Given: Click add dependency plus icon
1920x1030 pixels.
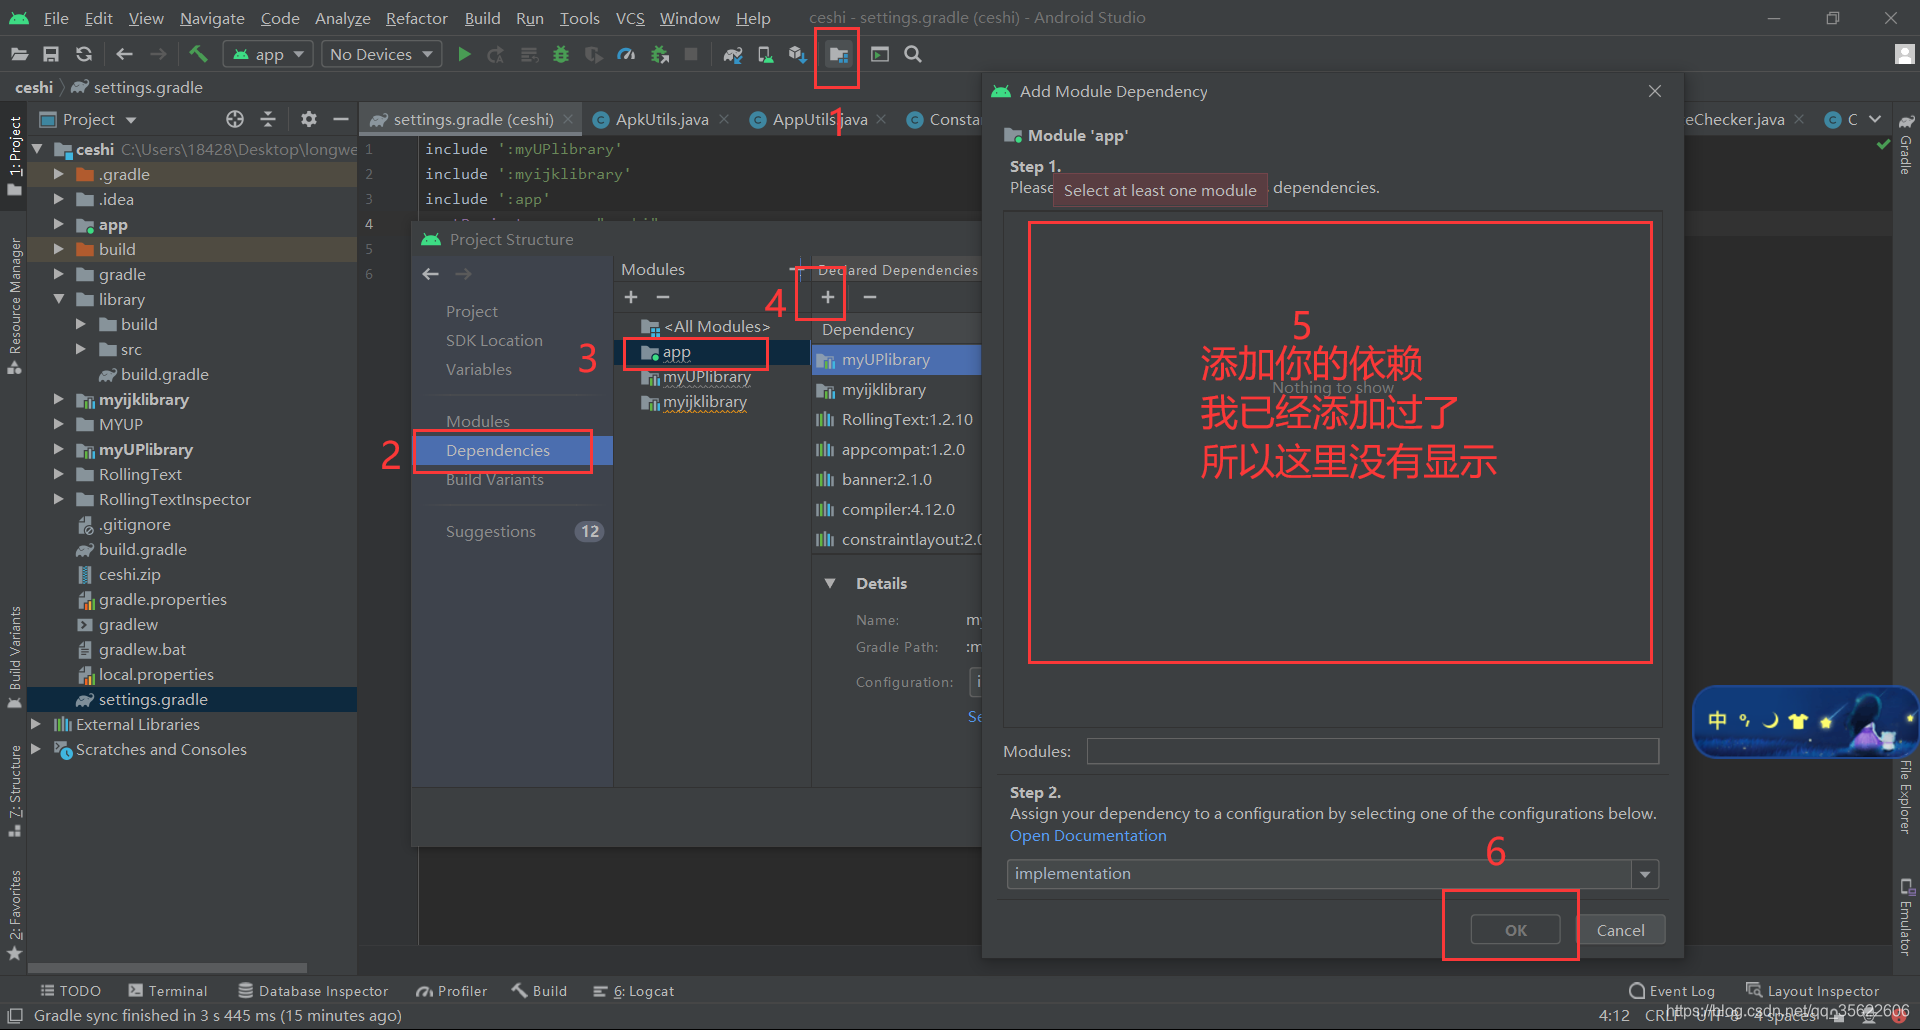Looking at the screenshot, I should 828,297.
